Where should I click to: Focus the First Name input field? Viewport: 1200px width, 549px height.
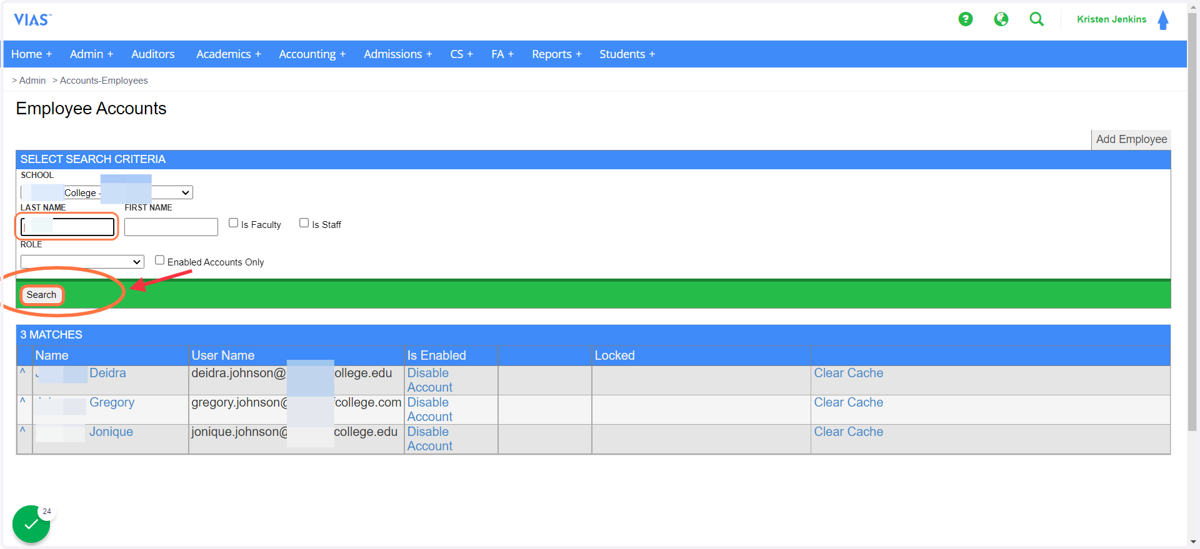(171, 227)
